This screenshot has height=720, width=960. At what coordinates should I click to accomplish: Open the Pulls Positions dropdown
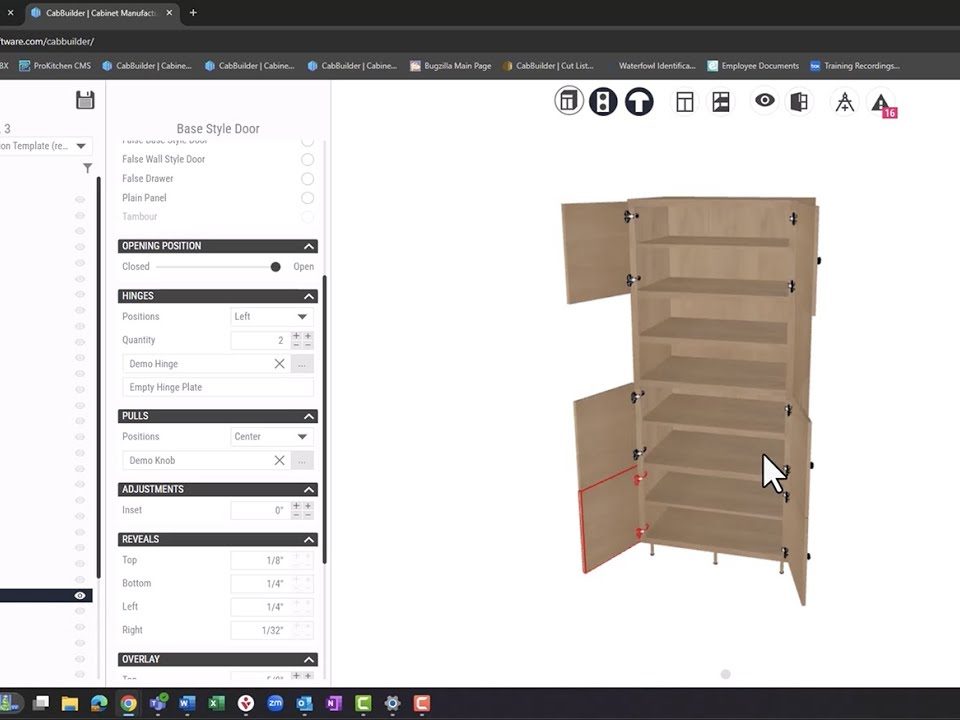pos(271,437)
